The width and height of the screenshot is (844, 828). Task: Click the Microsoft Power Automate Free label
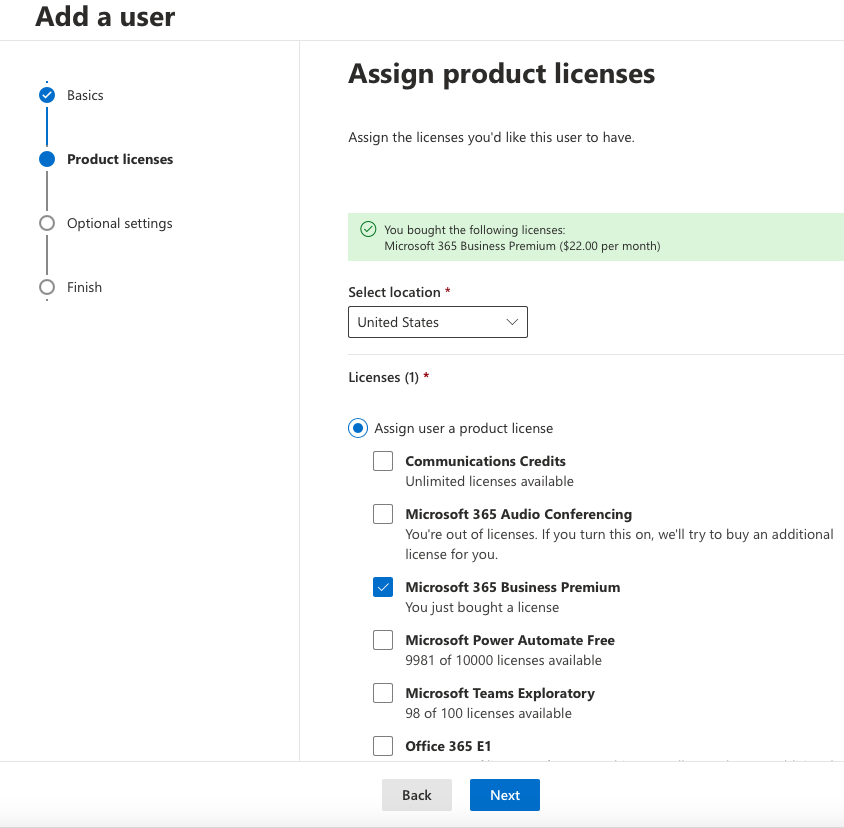click(510, 640)
